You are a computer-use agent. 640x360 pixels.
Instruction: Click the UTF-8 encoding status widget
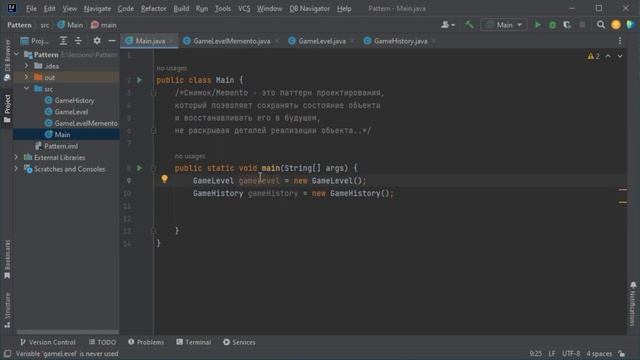571,353
